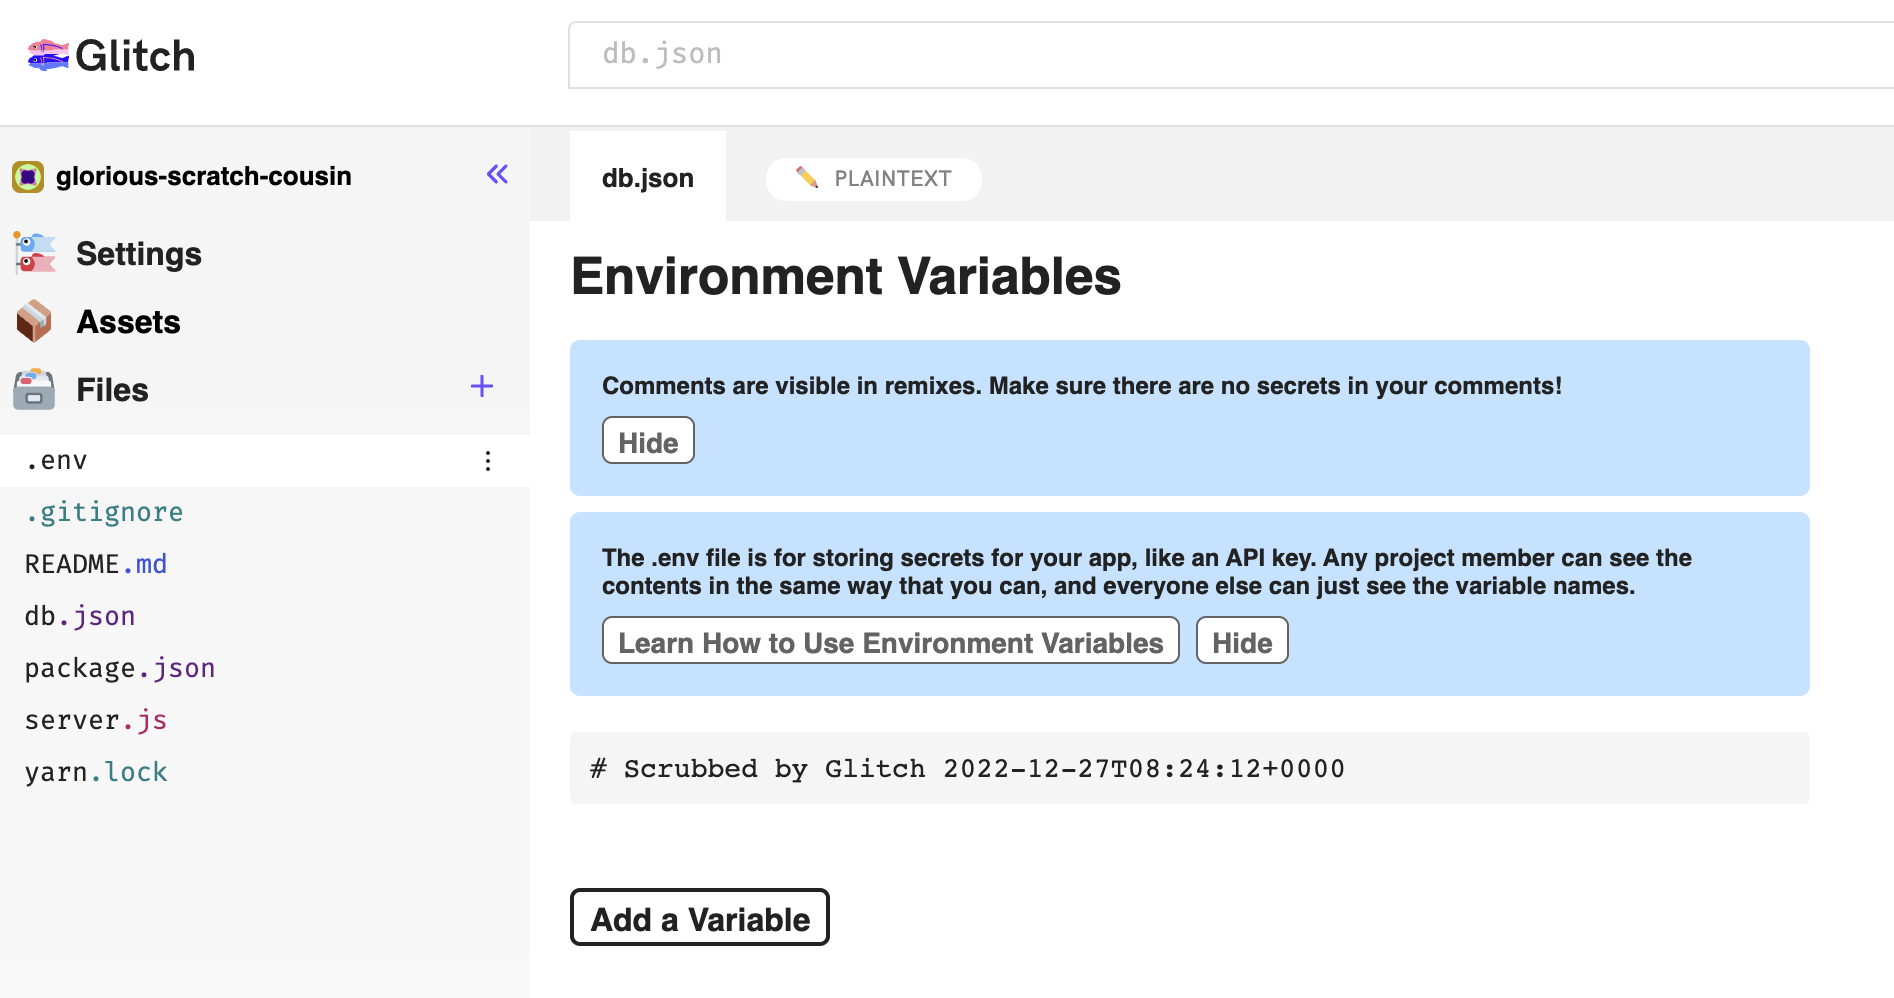
Task: Hide the comments warning banner
Action: pyautogui.click(x=648, y=441)
